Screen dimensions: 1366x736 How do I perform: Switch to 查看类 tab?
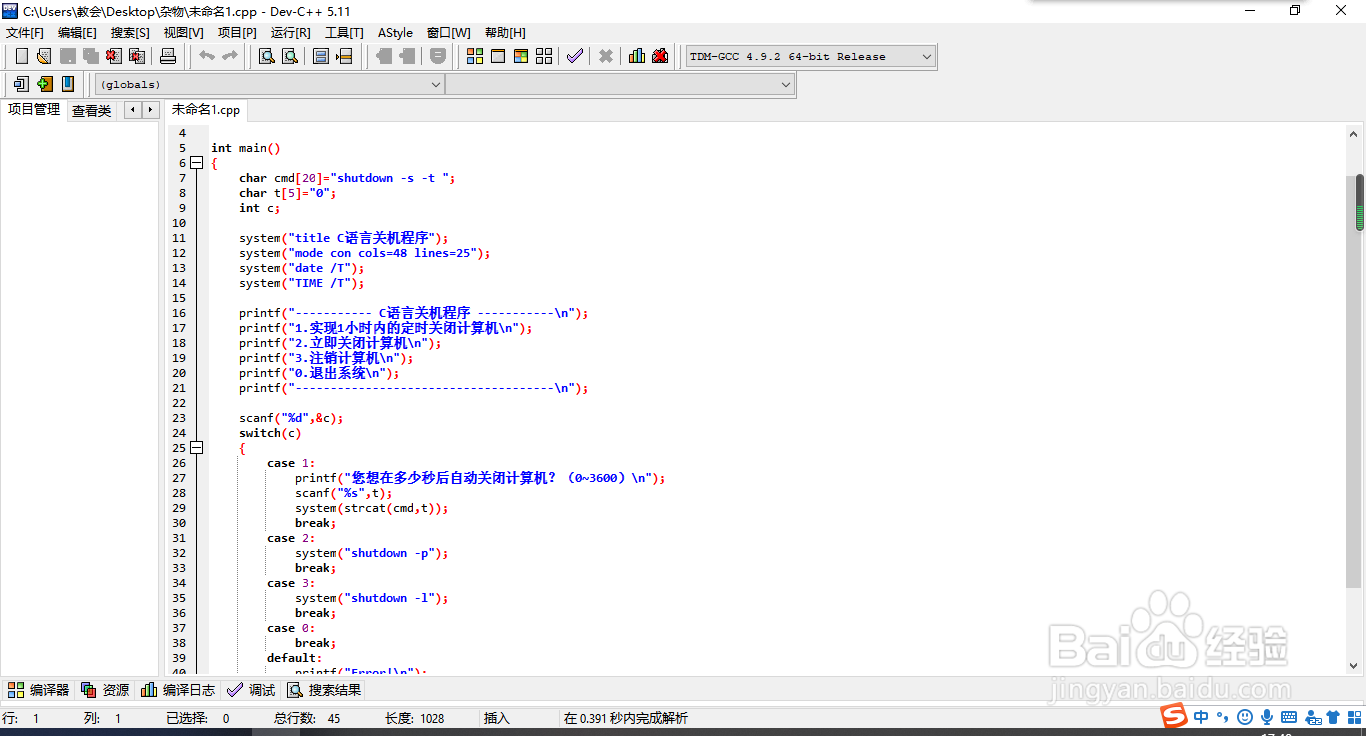click(92, 111)
